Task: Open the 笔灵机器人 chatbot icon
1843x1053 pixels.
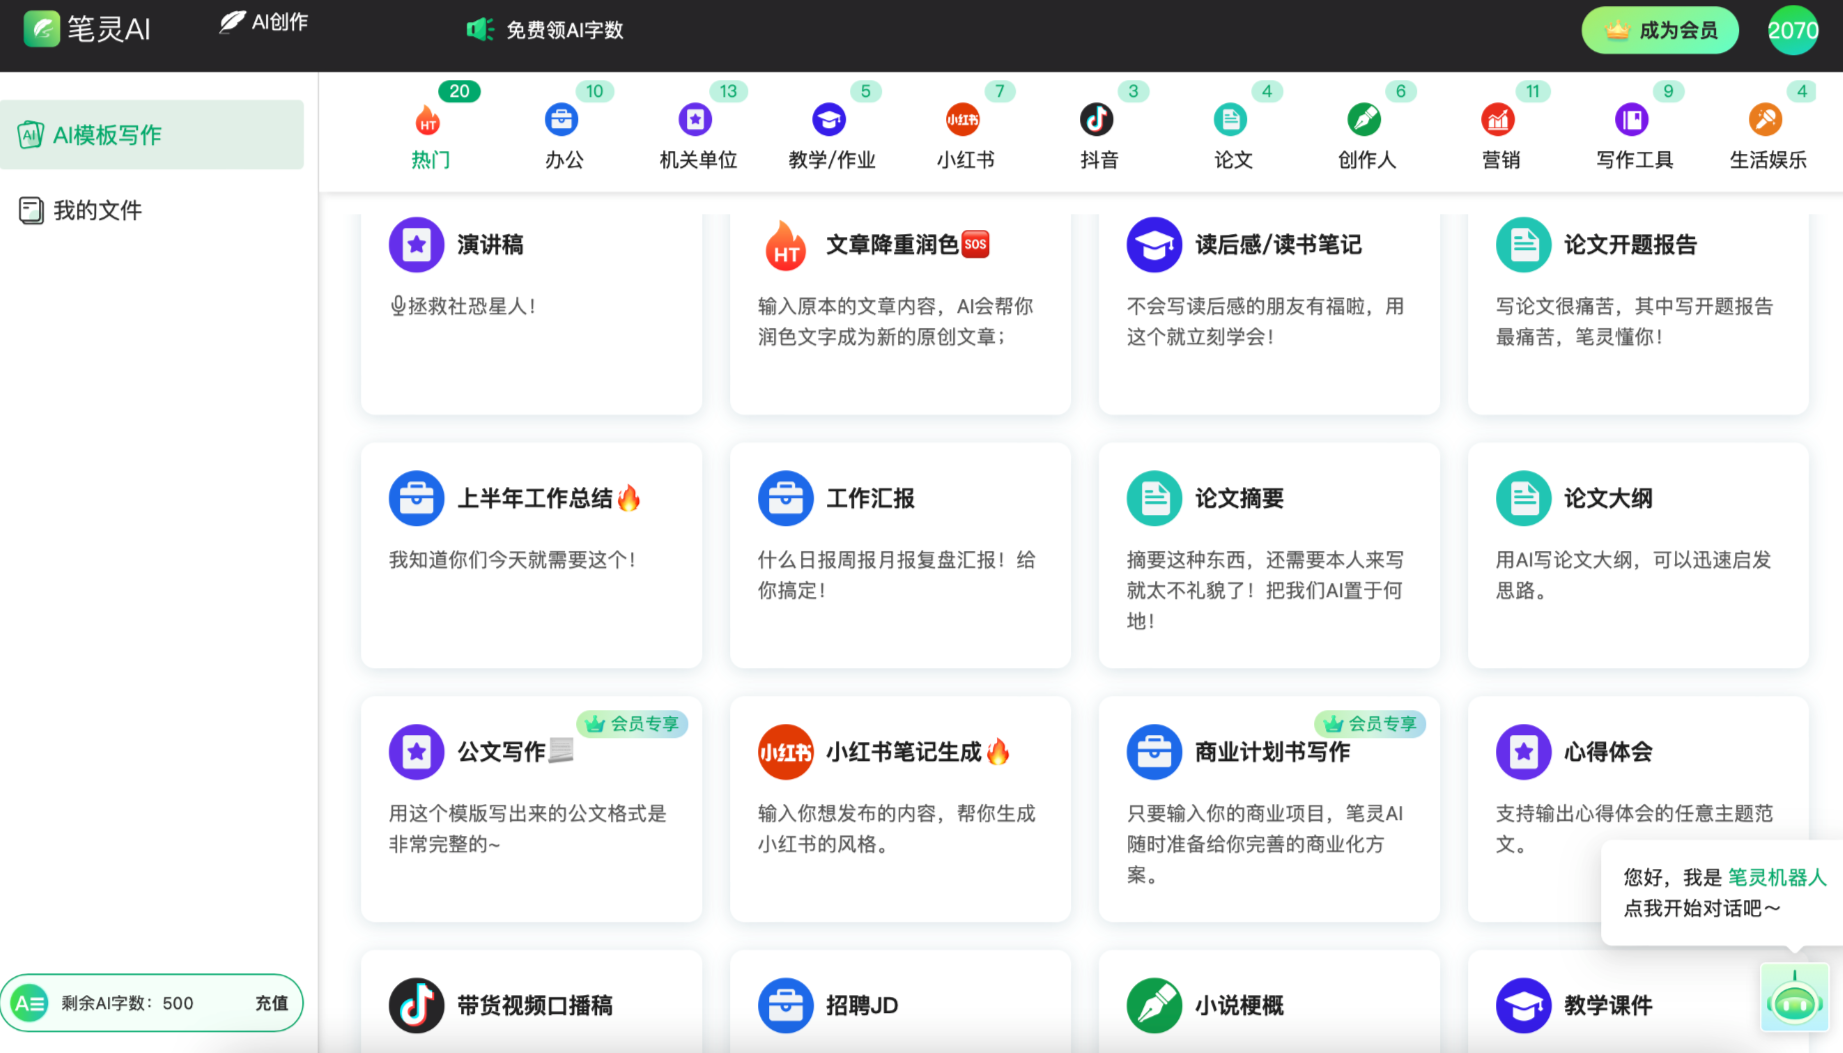Action: coord(1795,998)
